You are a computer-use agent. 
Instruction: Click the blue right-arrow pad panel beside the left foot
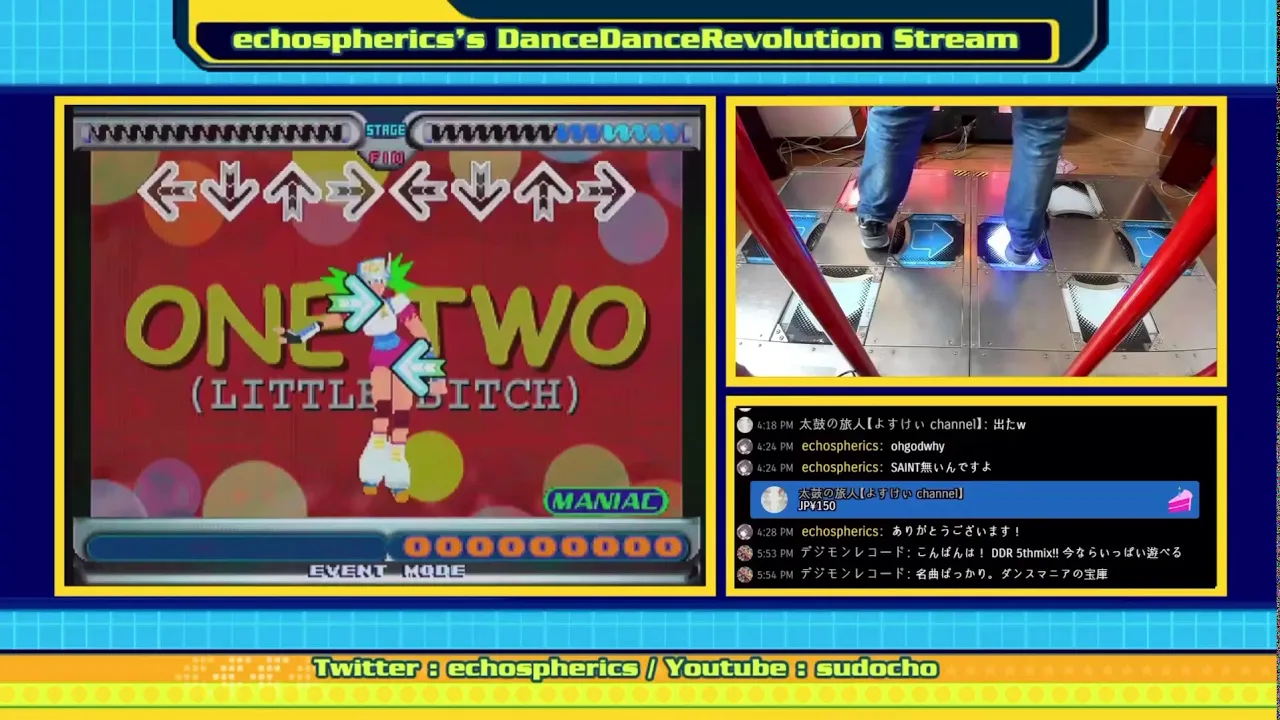(930, 243)
